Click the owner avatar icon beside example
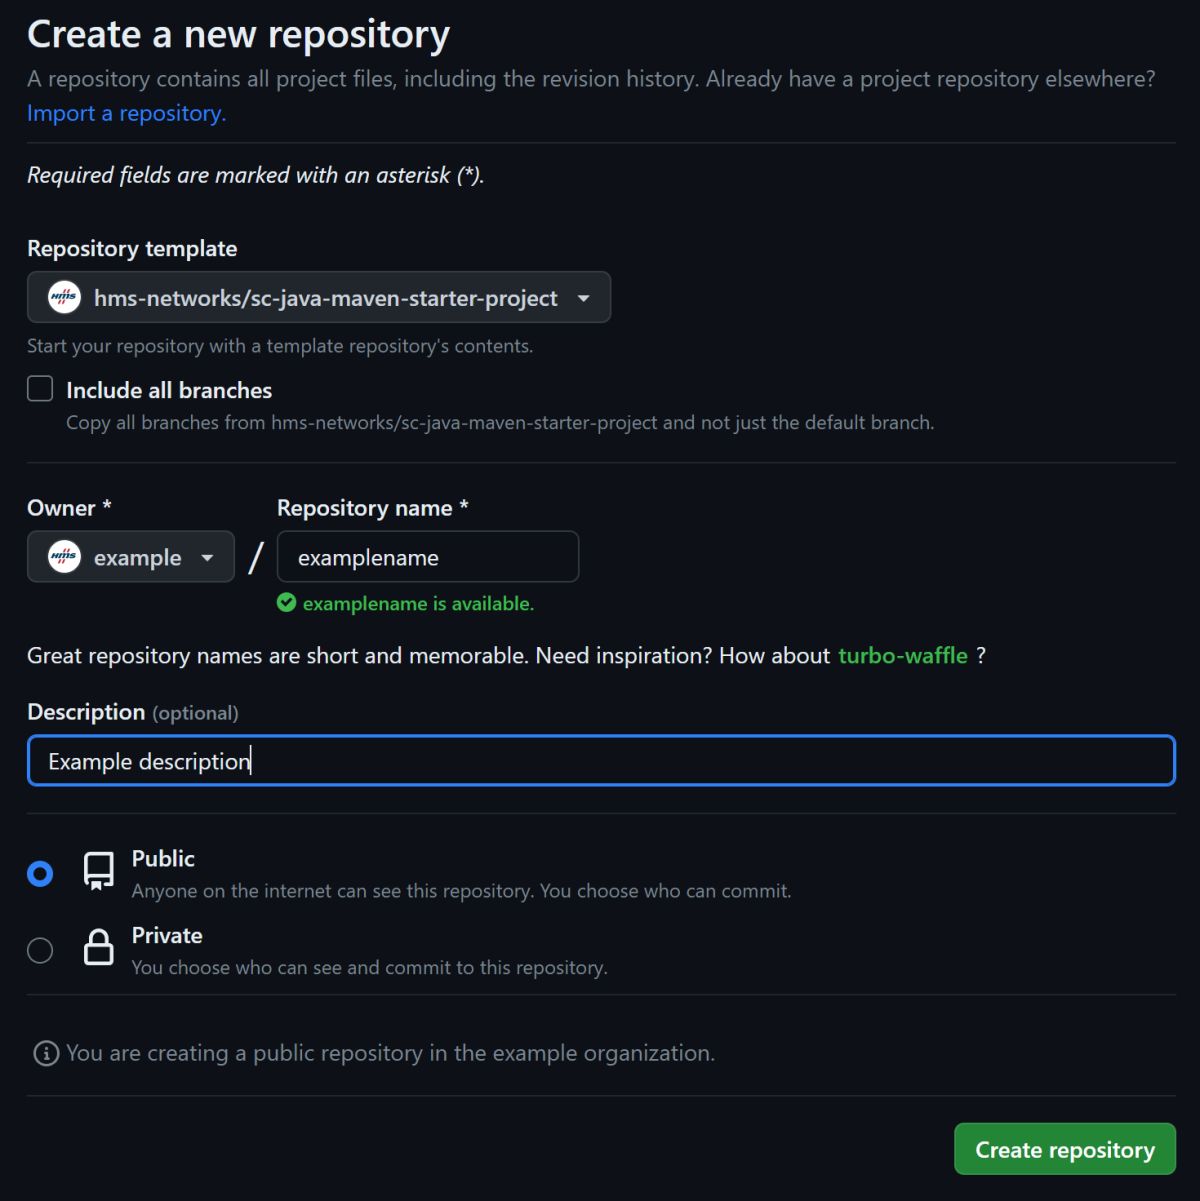Image resolution: width=1200 pixels, height=1201 pixels. (65, 557)
